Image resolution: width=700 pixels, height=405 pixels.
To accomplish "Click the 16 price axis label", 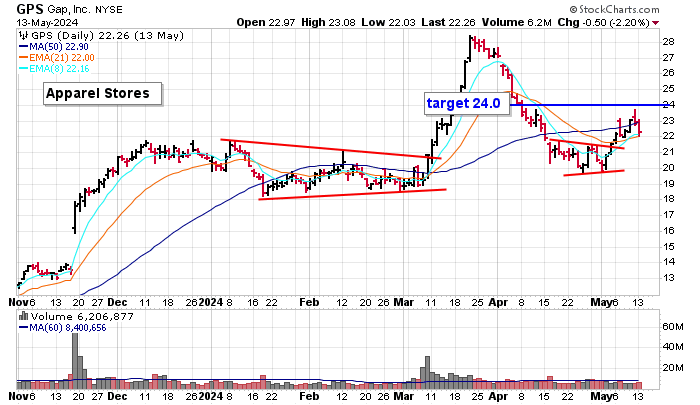I will coord(668,231).
